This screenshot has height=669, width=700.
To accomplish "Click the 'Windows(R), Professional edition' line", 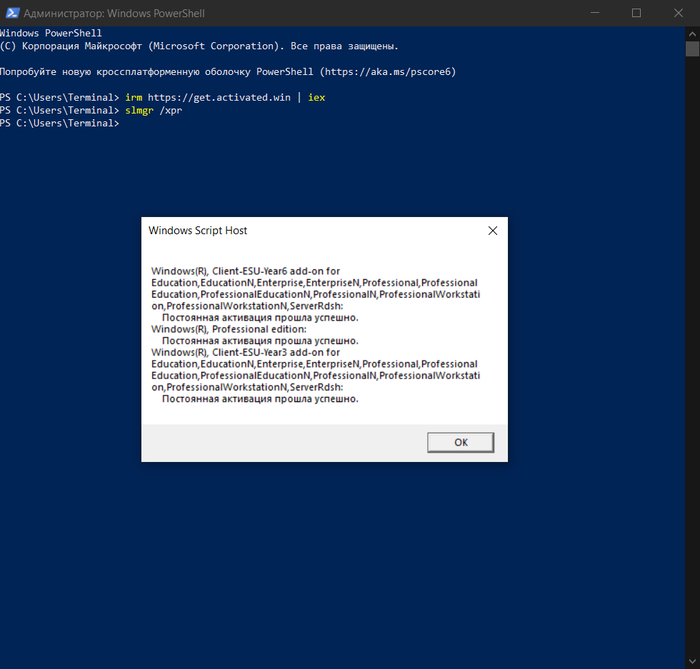I will tap(229, 329).
